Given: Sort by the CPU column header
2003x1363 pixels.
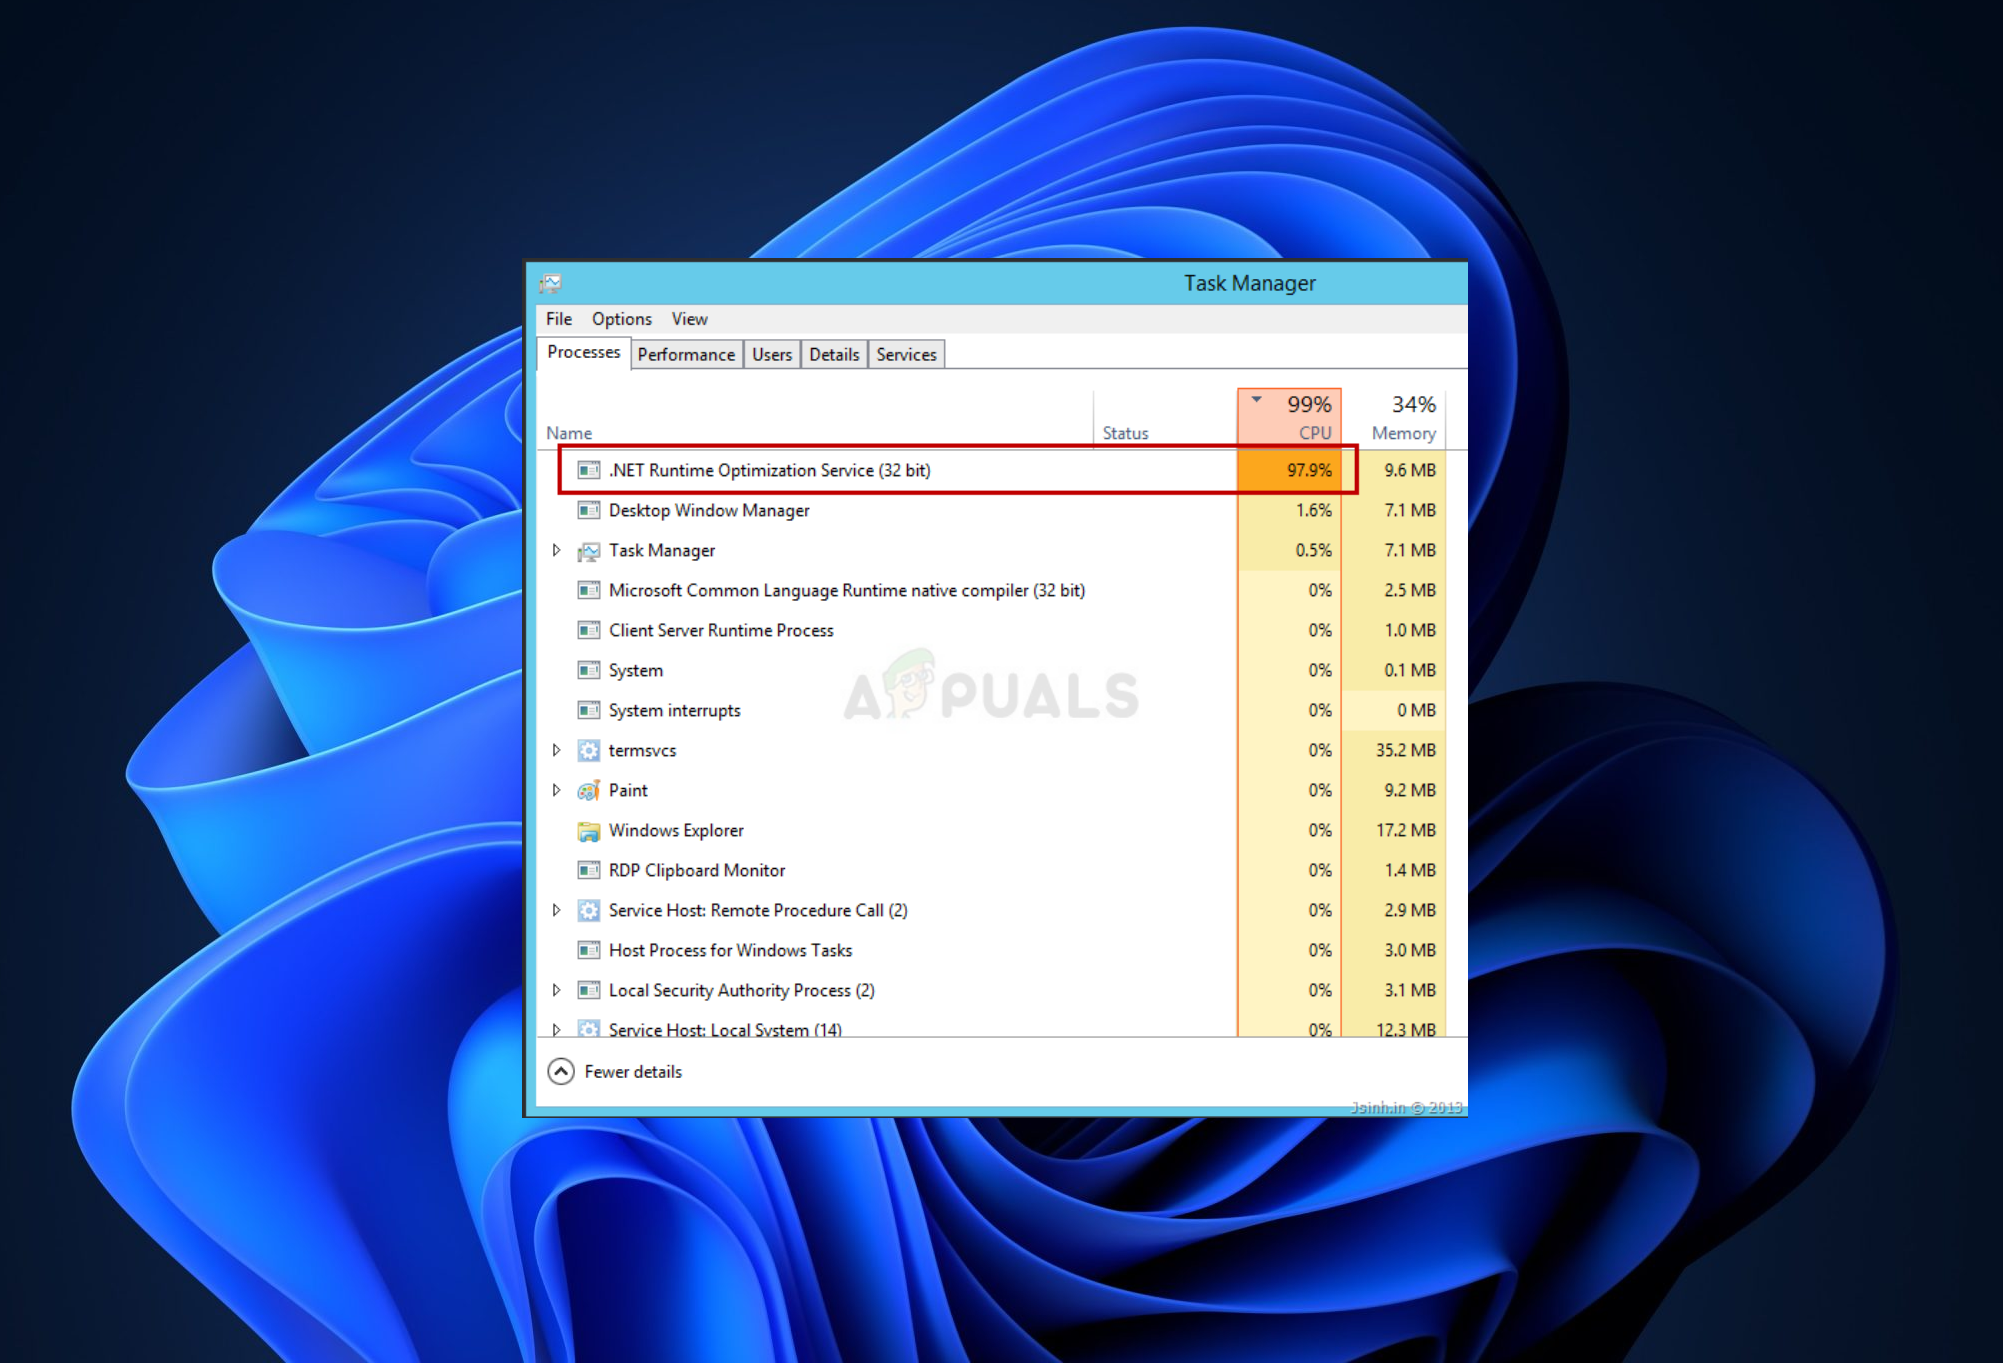Looking at the screenshot, I should click(1290, 418).
